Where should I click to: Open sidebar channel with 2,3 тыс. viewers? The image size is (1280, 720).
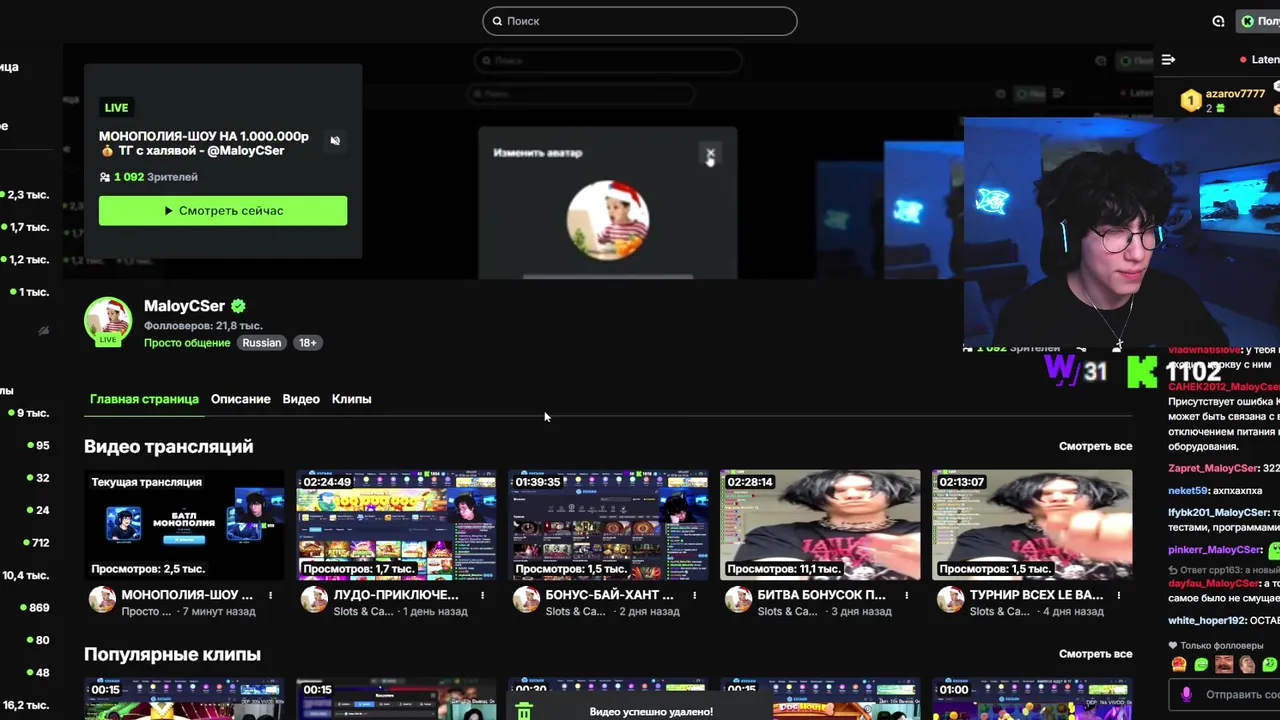26,195
